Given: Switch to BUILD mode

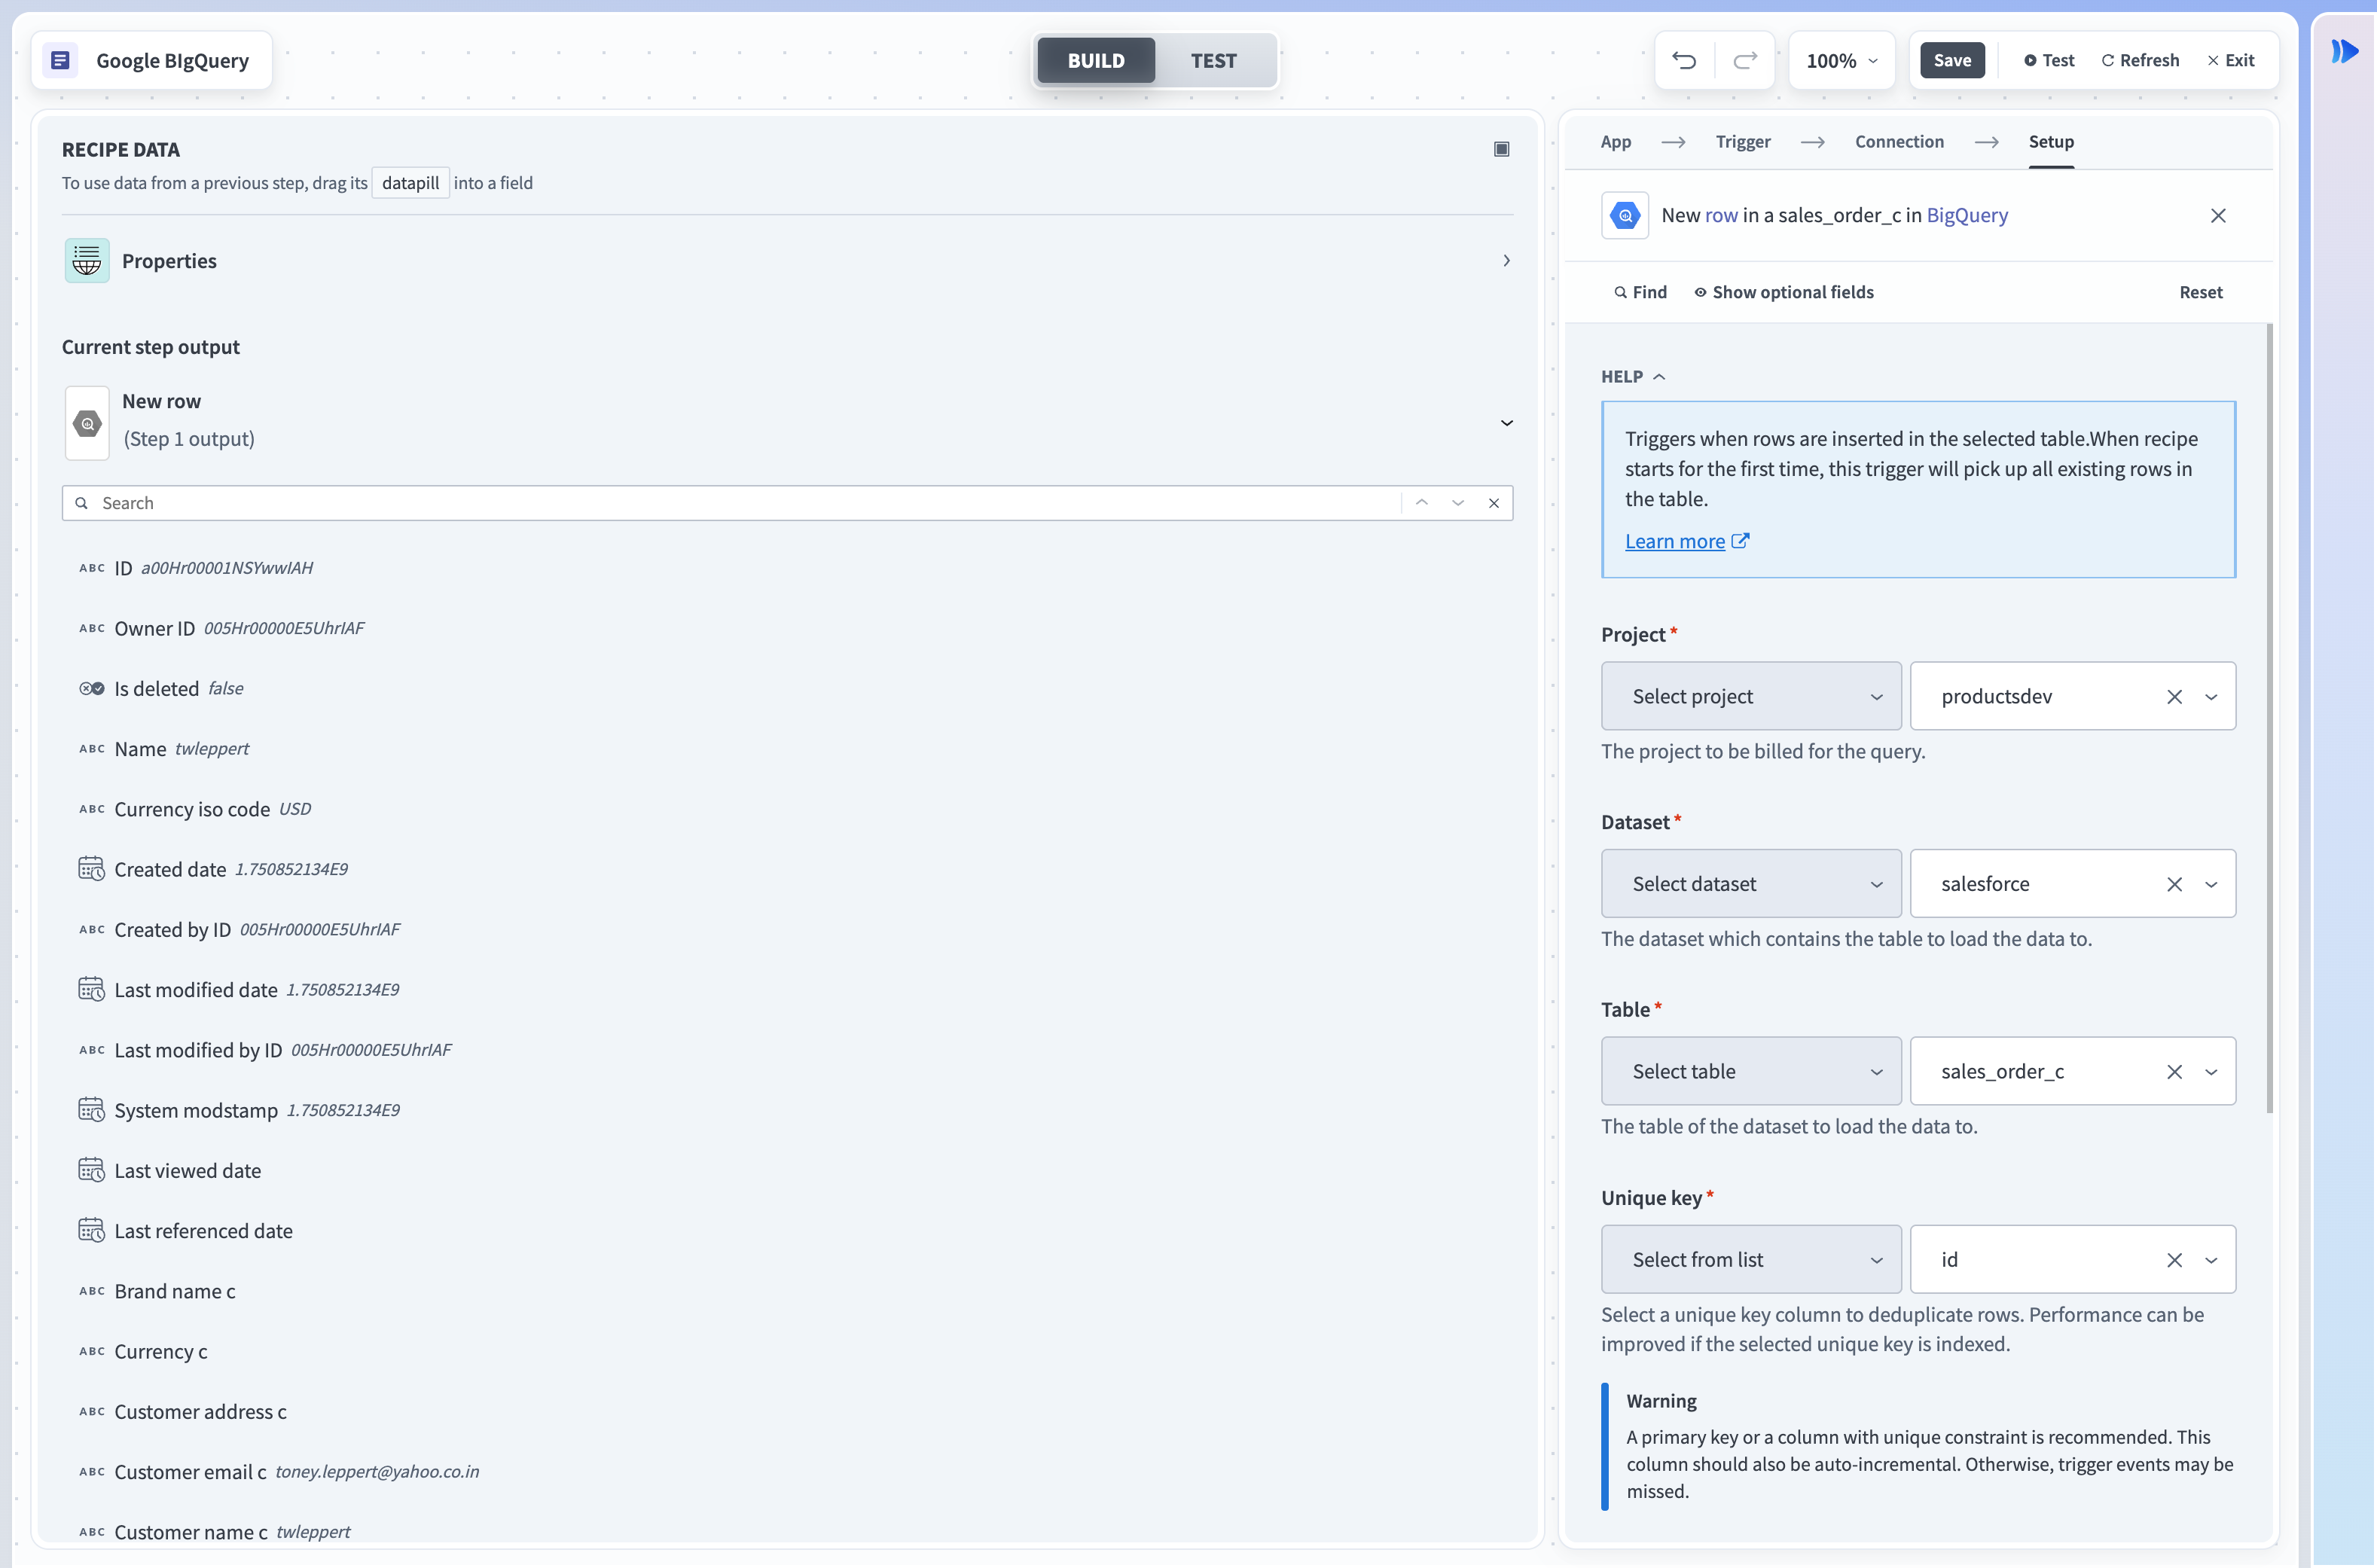Looking at the screenshot, I should point(1096,60).
